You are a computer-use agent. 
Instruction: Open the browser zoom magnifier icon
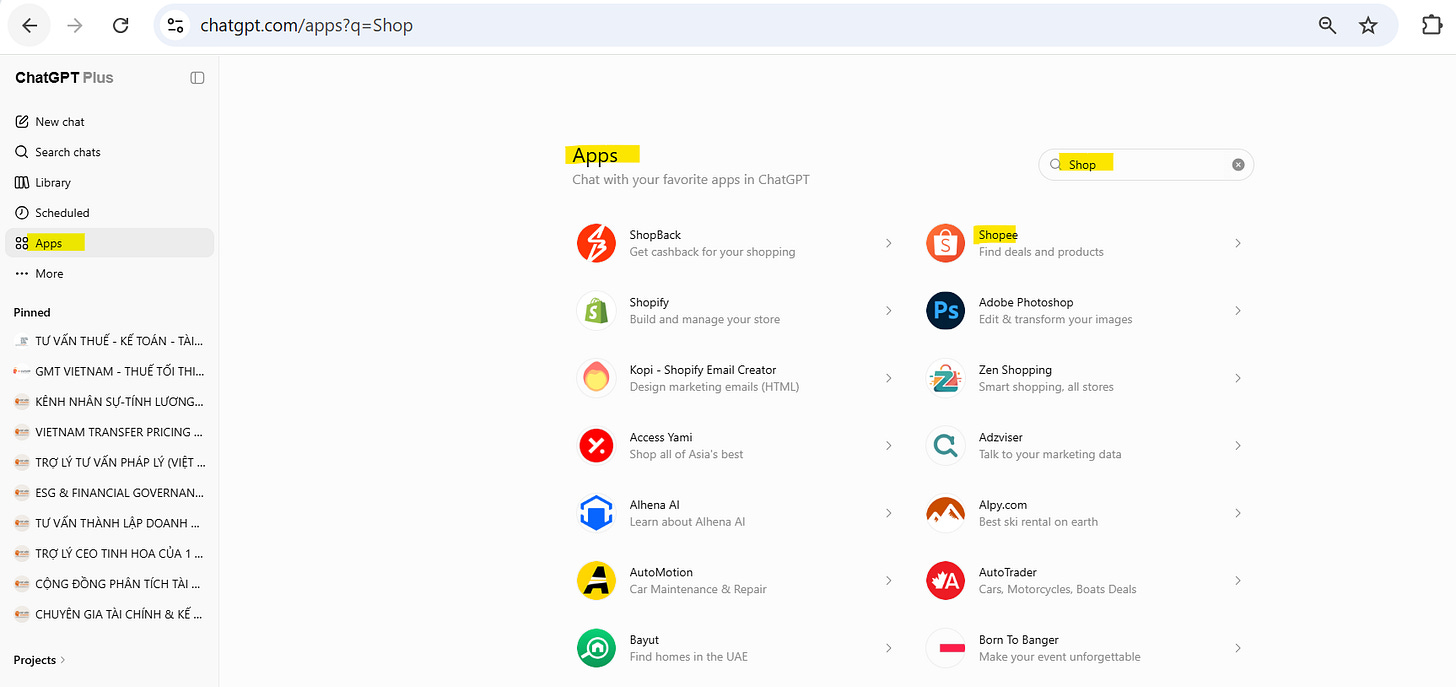[1327, 26]
